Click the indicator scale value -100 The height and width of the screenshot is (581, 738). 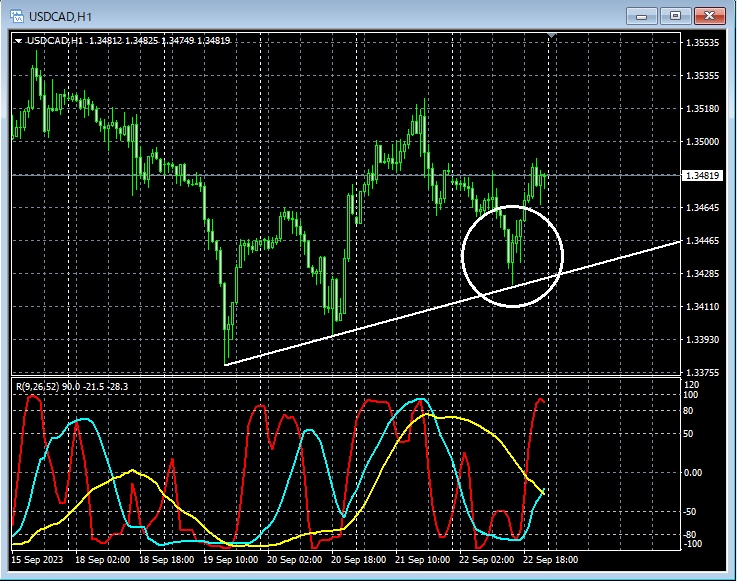pyautogui.click(x=693, y=544)
